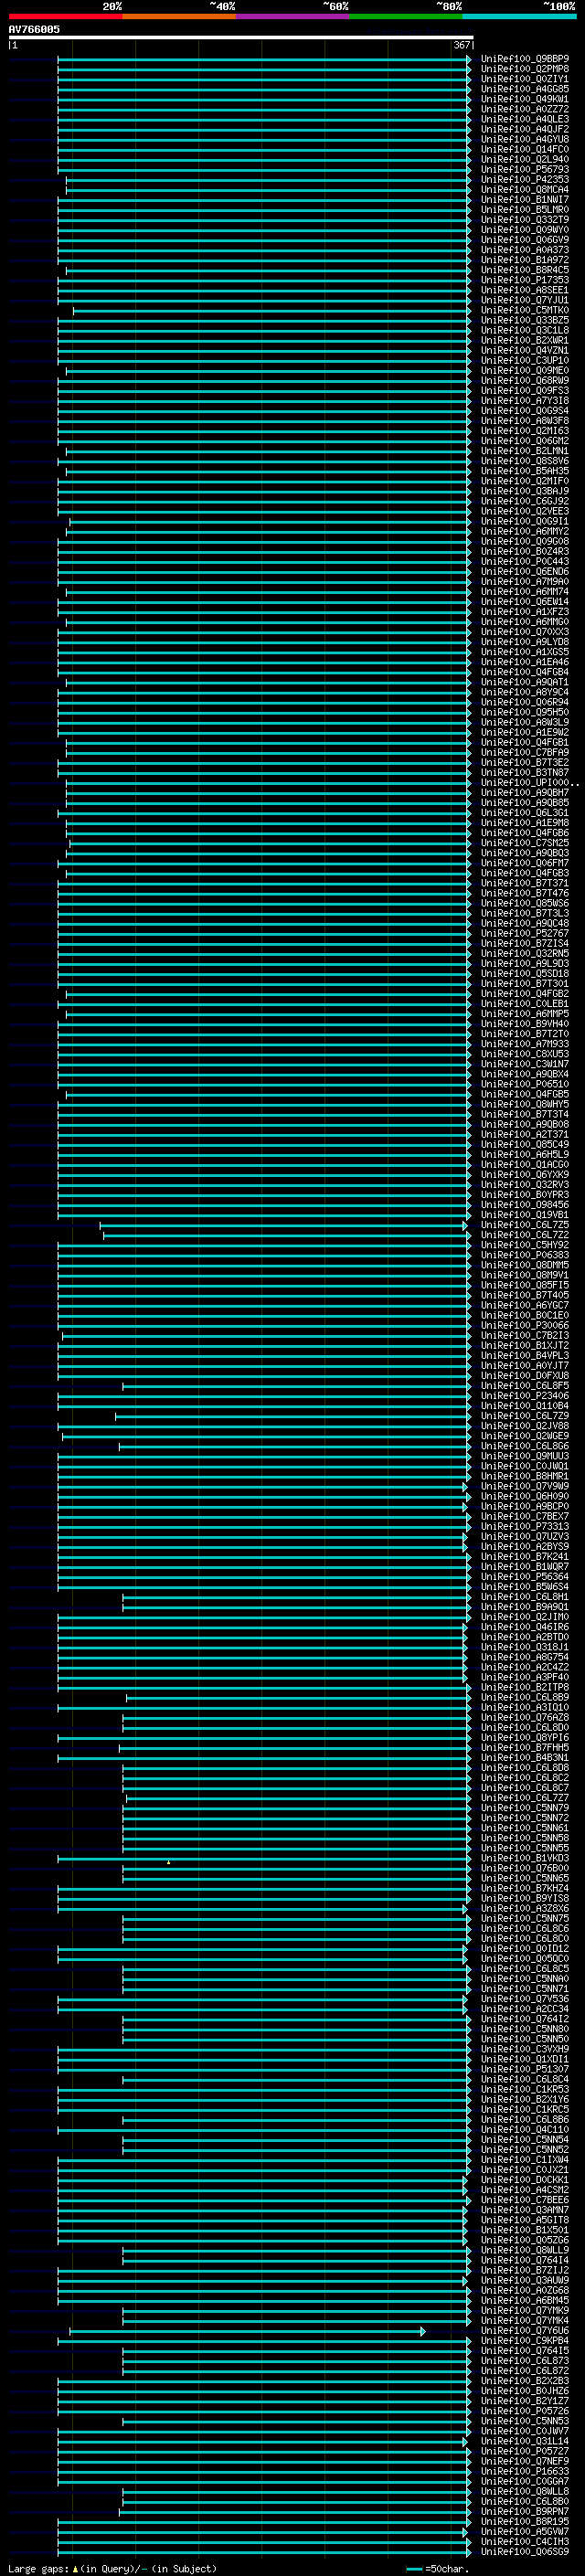Select the UniRef100_P52767 label

(x=525, y=934)
